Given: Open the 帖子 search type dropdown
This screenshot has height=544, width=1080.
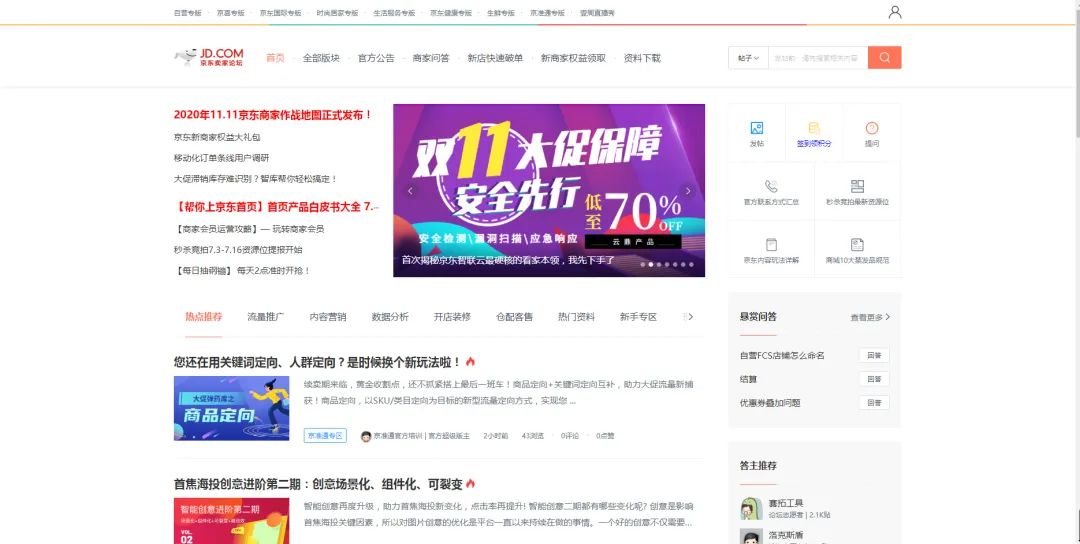Looking at the screenshot, I should (748, 58).
